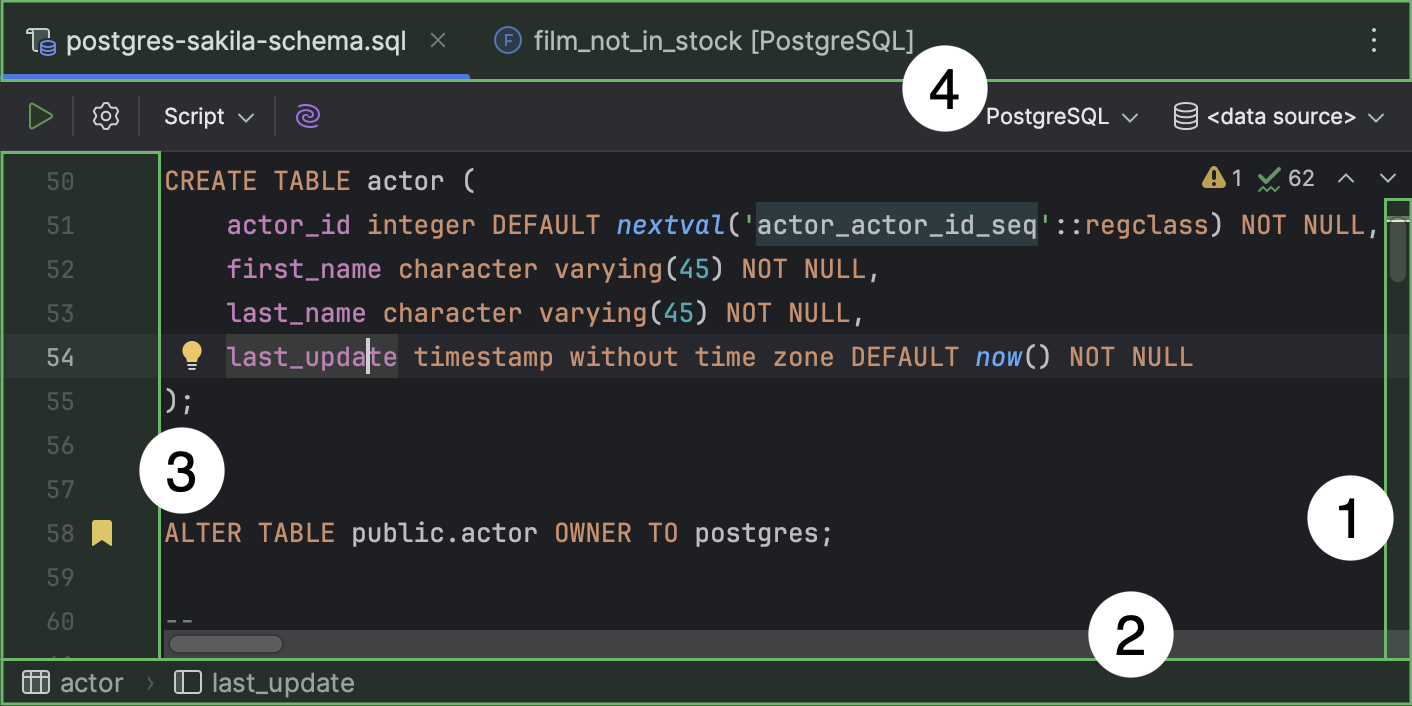Image resolution: width=1412 pixels, height=706 pixels.
Task: Click the database icon beside <data source>
Action: (1184, 115)
